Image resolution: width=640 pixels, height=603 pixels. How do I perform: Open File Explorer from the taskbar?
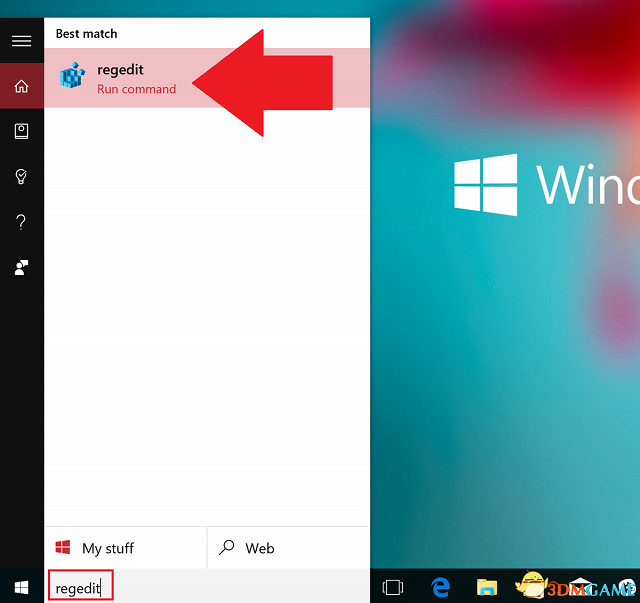pos(487,587)
